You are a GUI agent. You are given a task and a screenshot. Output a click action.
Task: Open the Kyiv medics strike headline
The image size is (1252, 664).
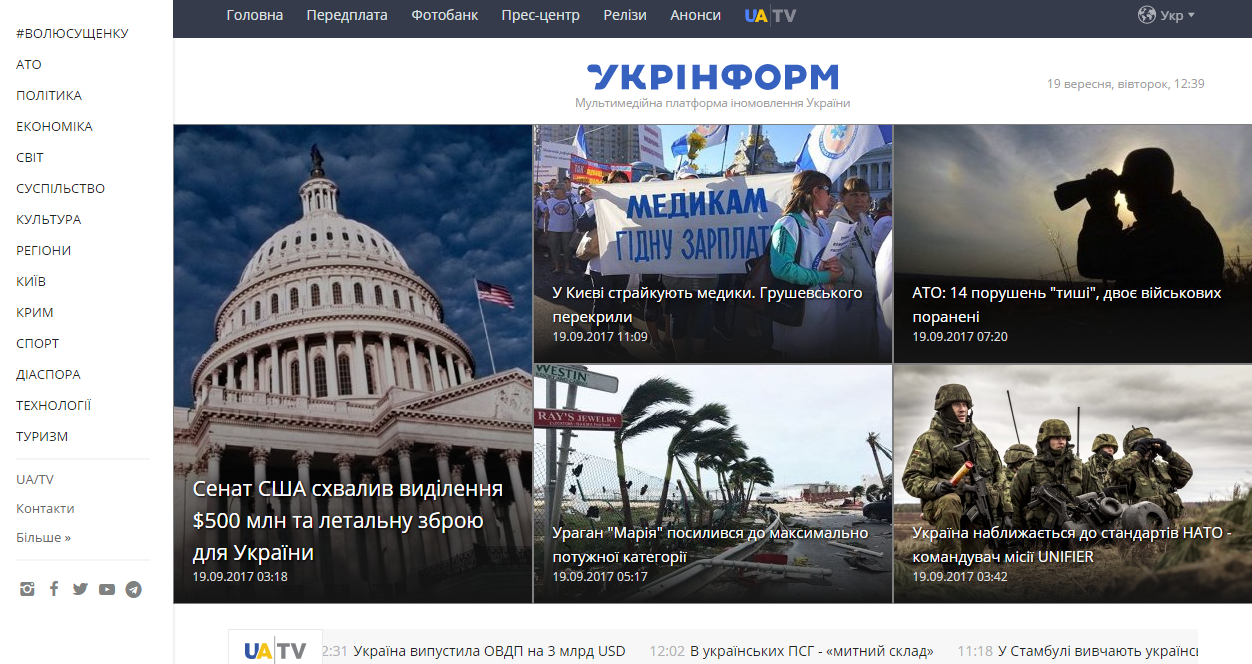click(707, 305)
